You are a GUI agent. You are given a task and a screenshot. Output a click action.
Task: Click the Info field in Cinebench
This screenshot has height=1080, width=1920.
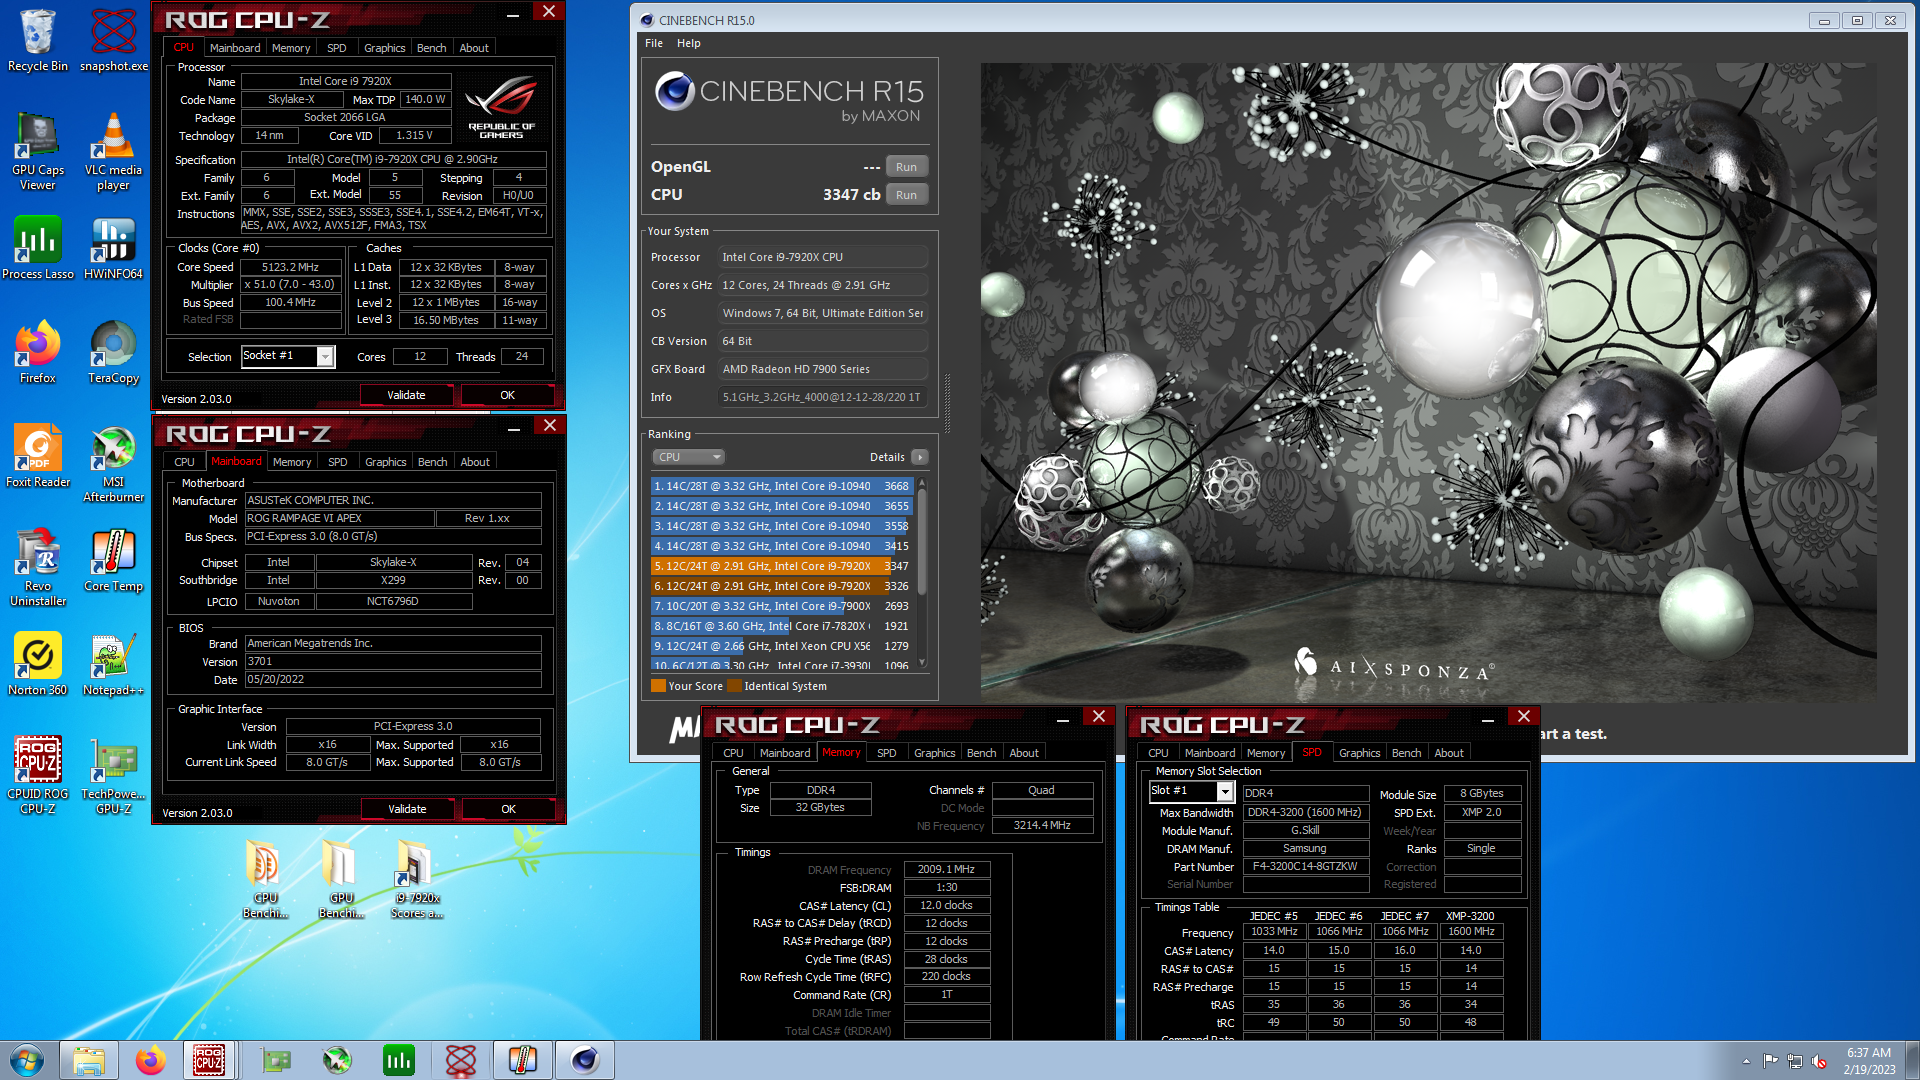pyautogui.click(x=822, y=397)
